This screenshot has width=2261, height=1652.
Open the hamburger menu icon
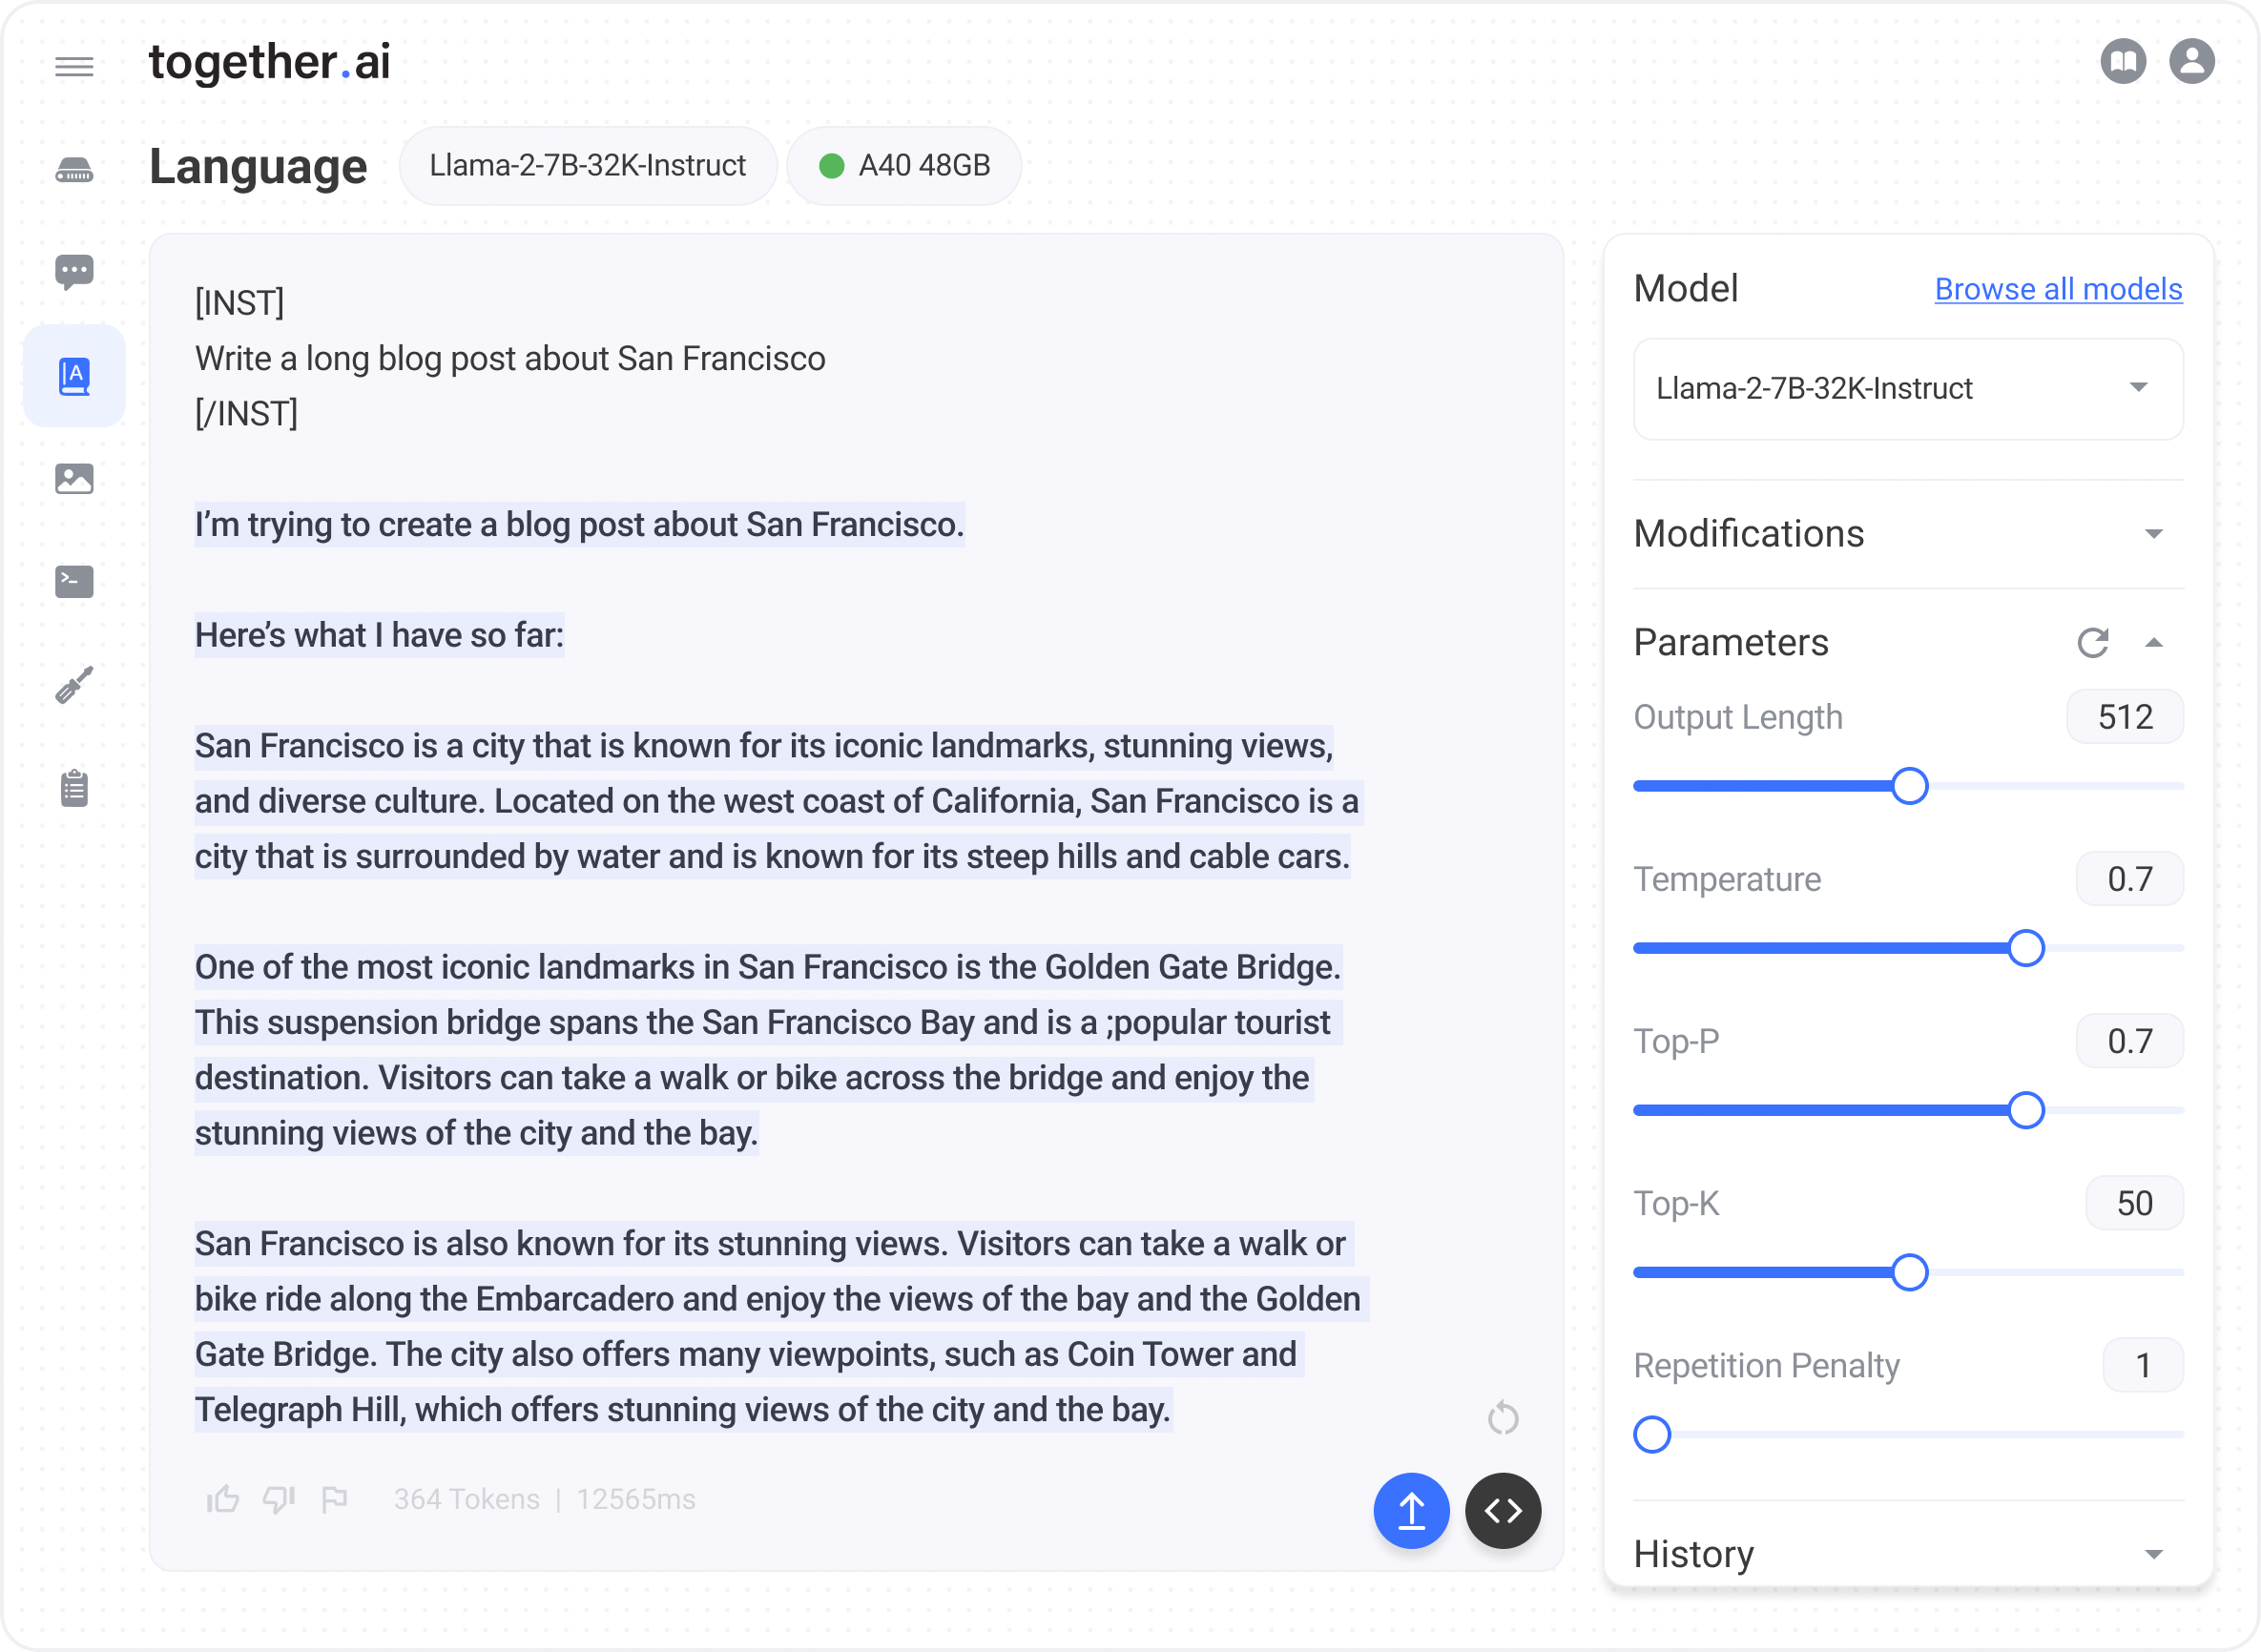point(74,66)
